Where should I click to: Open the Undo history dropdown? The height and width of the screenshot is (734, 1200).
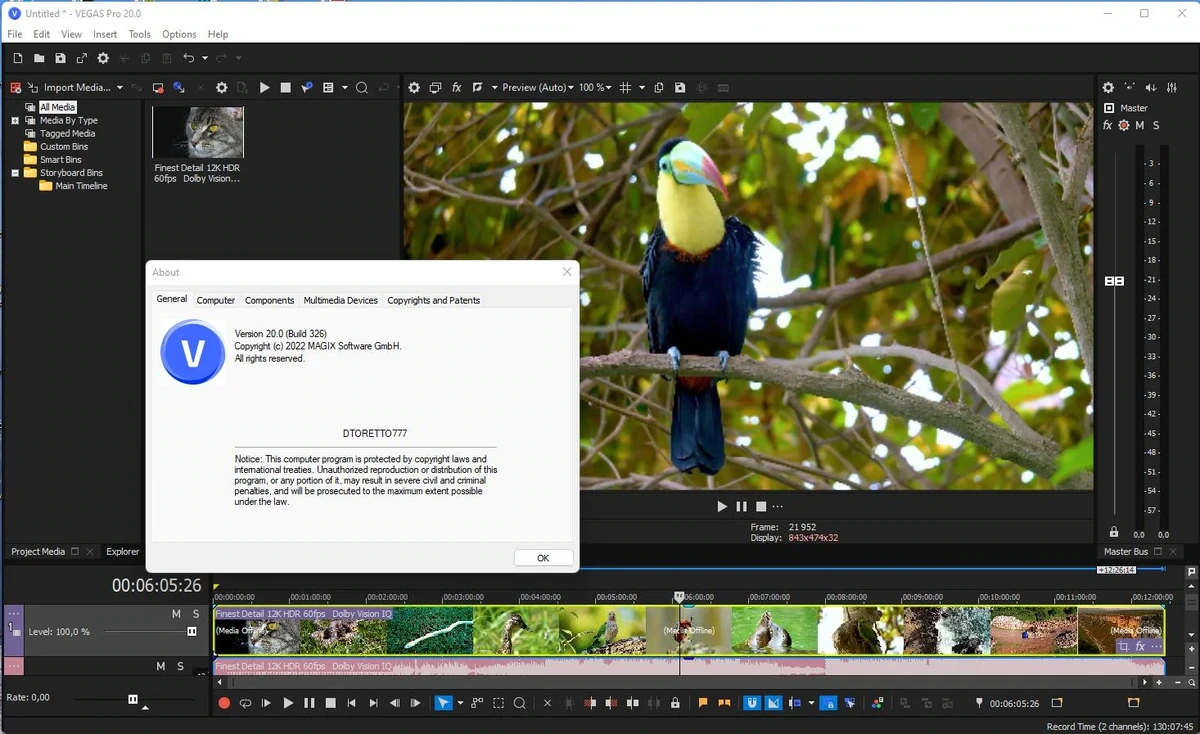click(204, 59)
